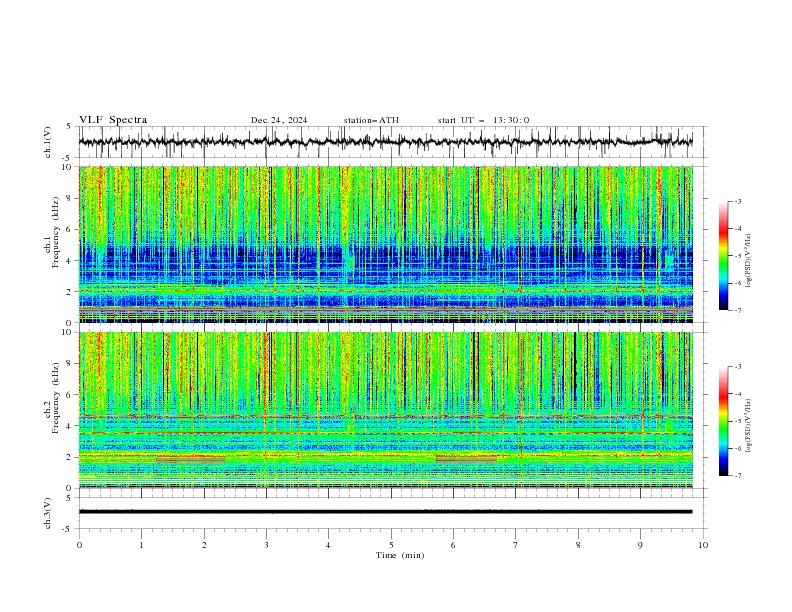Click the ch.1 spectrogram color bar
Viewport: 792px width, 612px height.
point(723,256)
